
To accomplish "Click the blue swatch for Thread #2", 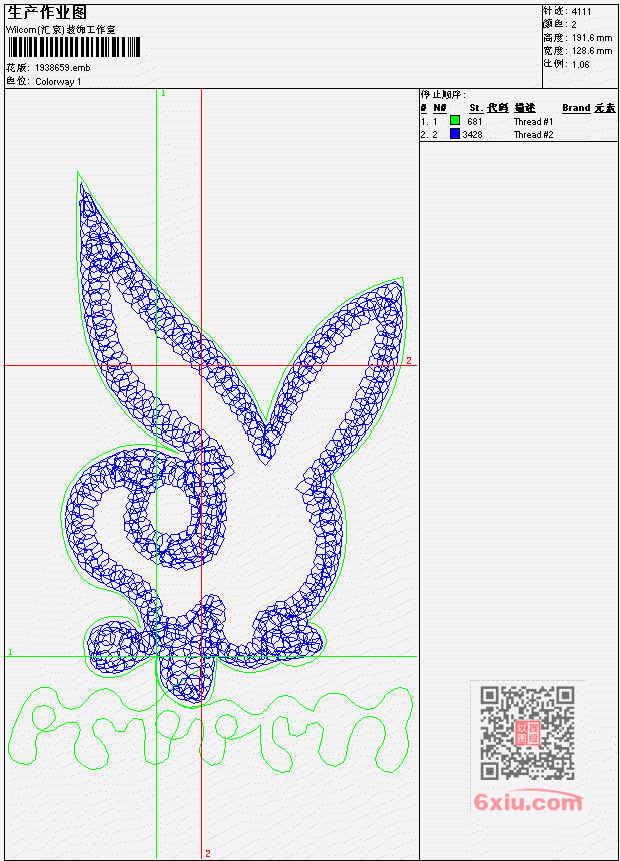I will (455, 133).
